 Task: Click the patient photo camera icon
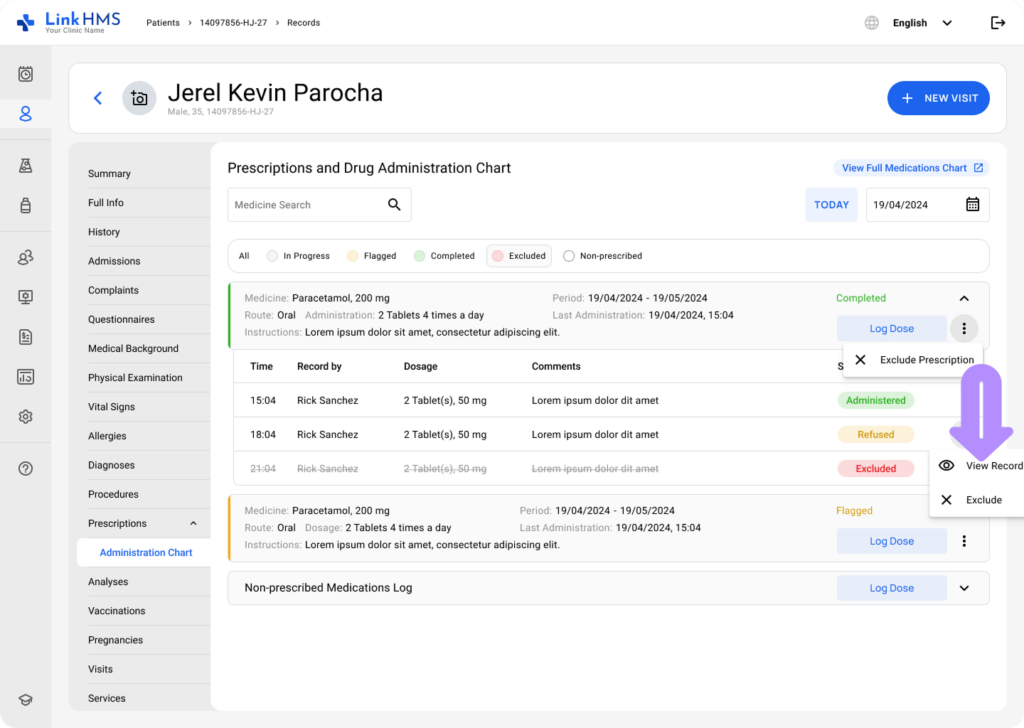click(x=139, y=98)
